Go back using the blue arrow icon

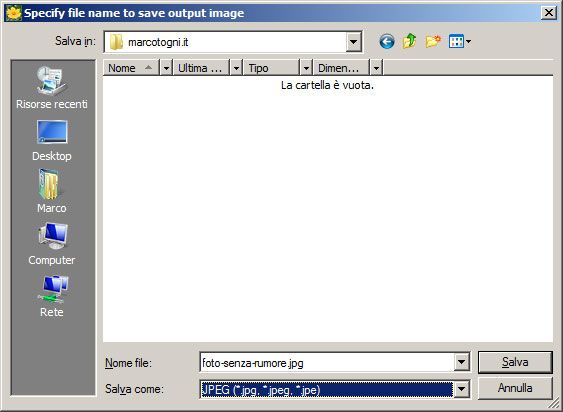(x=387, y=42)
